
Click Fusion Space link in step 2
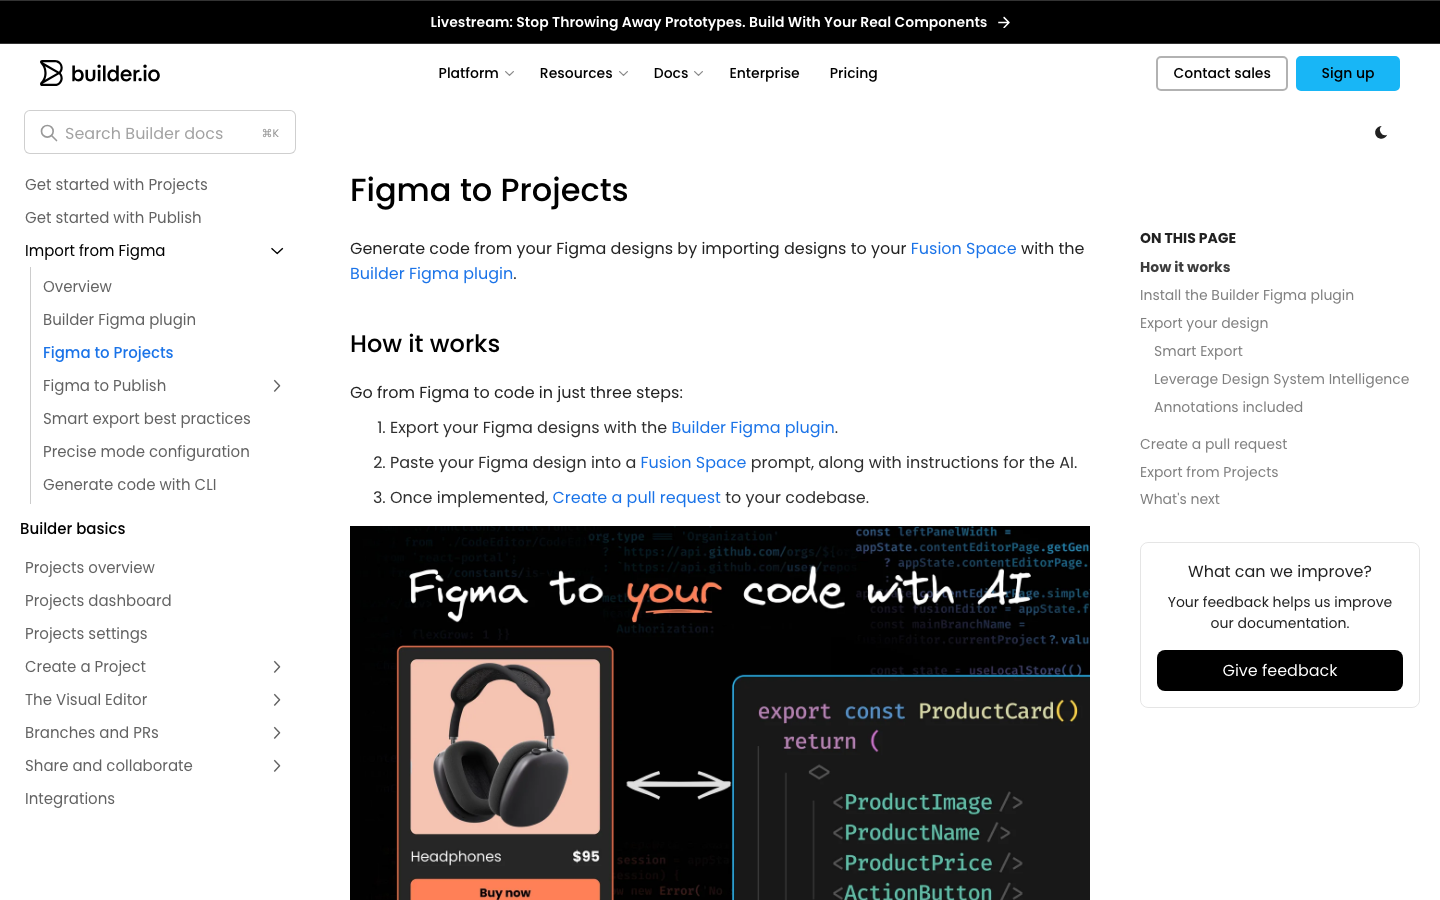(693, 462)
